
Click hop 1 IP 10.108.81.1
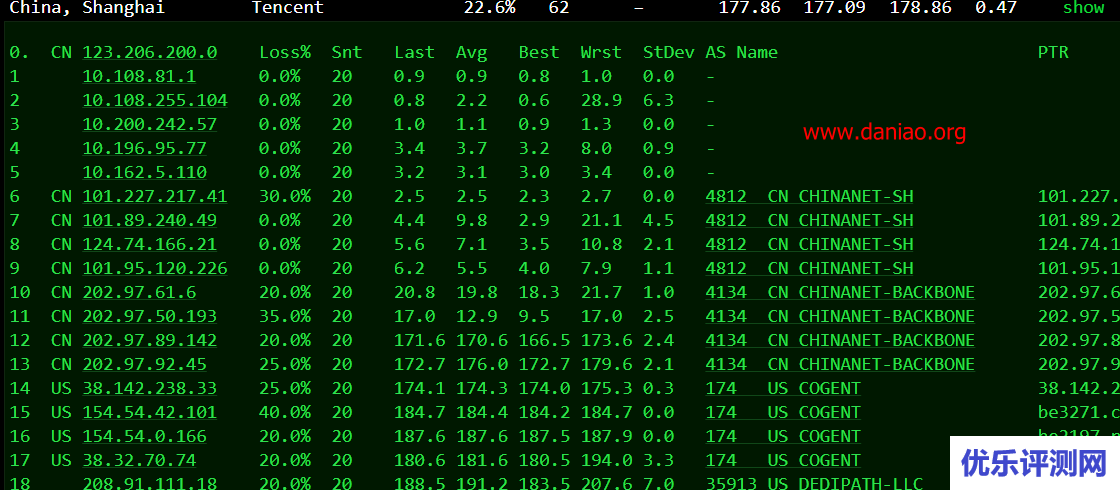(x=139, y=76)
